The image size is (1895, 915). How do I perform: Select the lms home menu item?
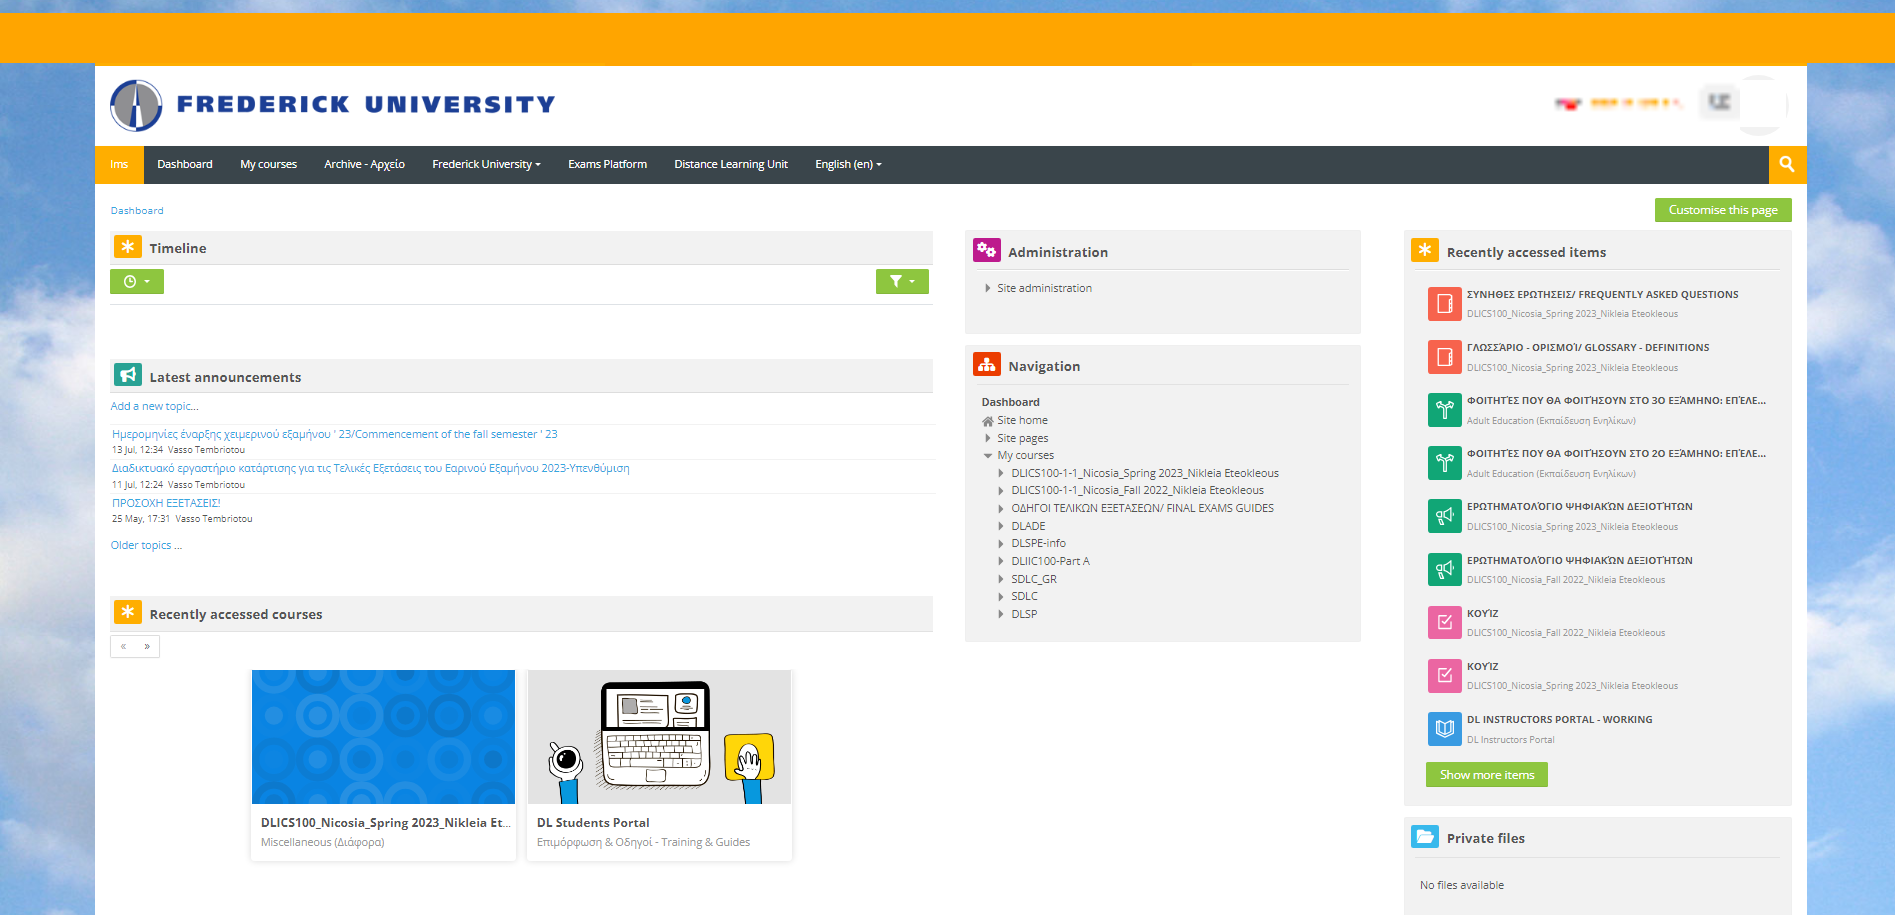(x=119, y=164)
